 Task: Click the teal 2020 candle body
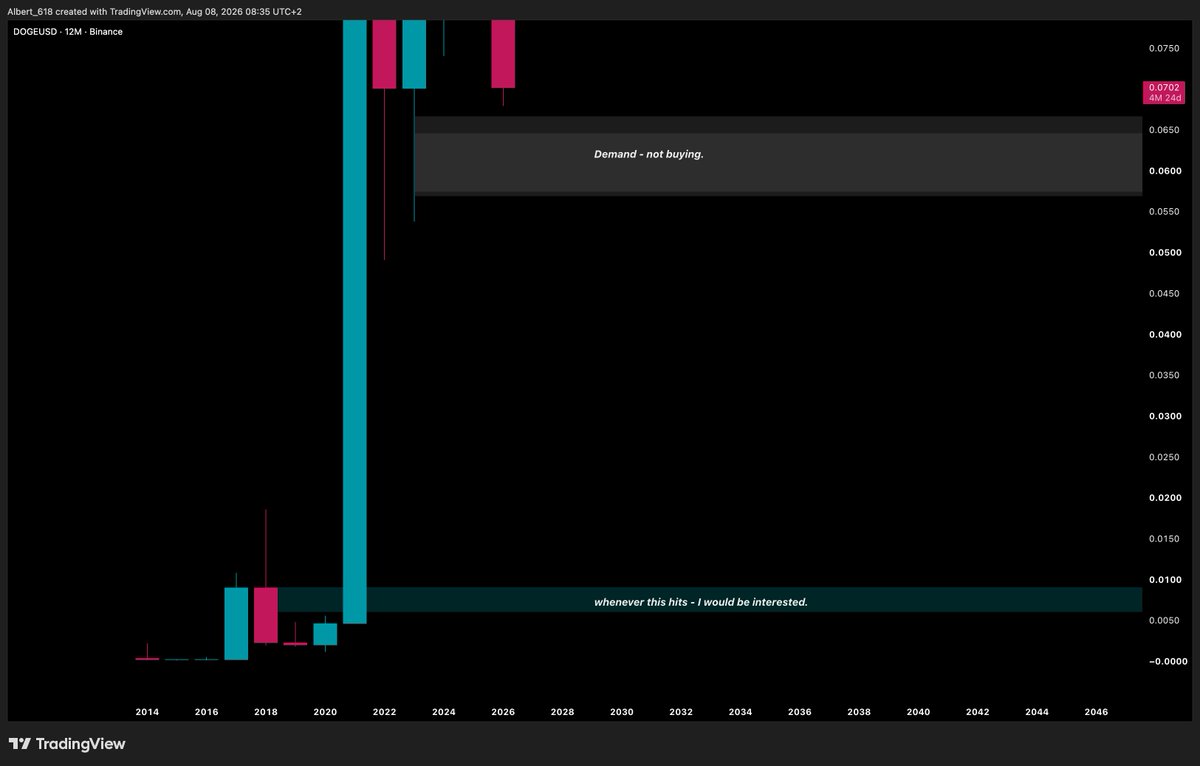[325, 634]
